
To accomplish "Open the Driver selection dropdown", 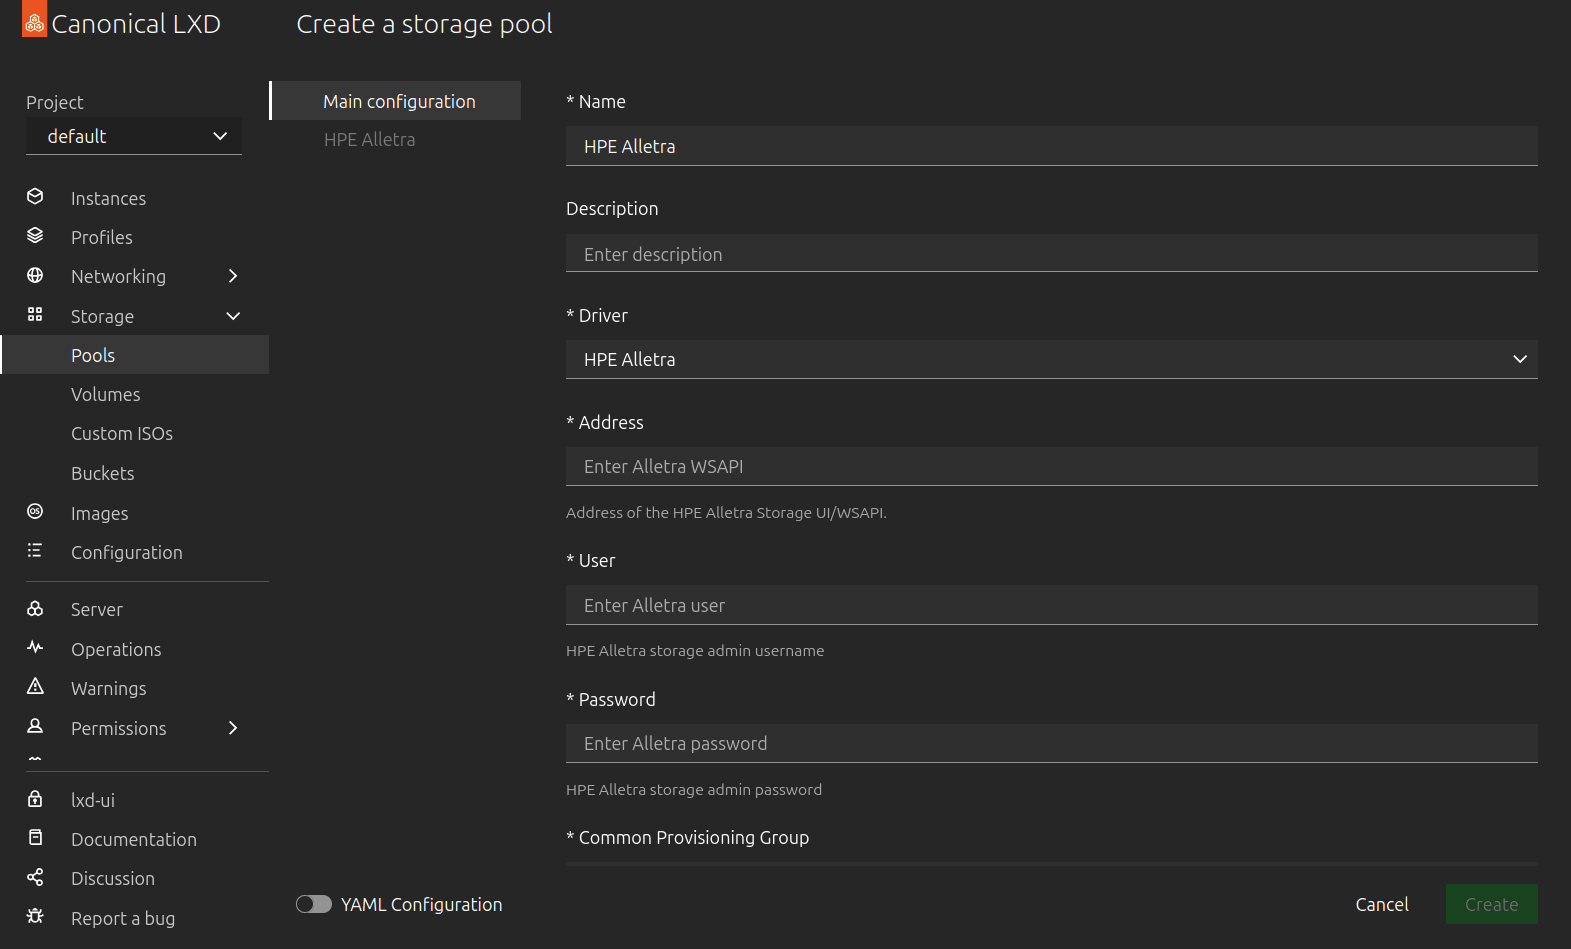I will (1051, 359).
